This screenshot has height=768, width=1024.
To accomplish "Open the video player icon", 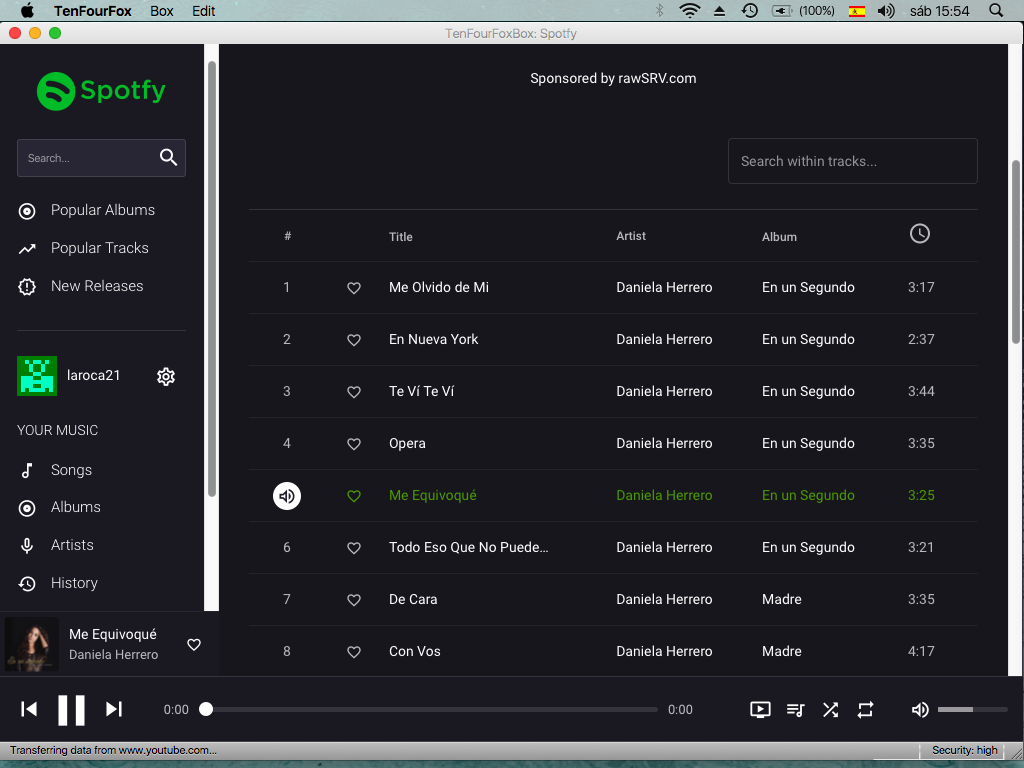I will click(760, 710).
